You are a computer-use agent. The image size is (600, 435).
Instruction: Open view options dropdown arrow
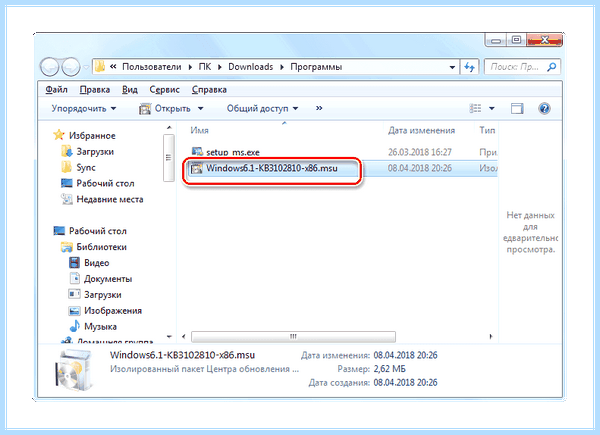(492, 109)
